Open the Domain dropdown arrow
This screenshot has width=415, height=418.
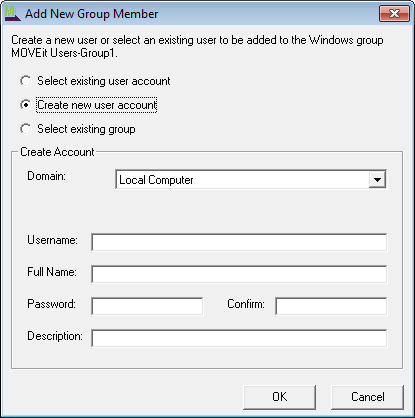click(x=377, y=180)
